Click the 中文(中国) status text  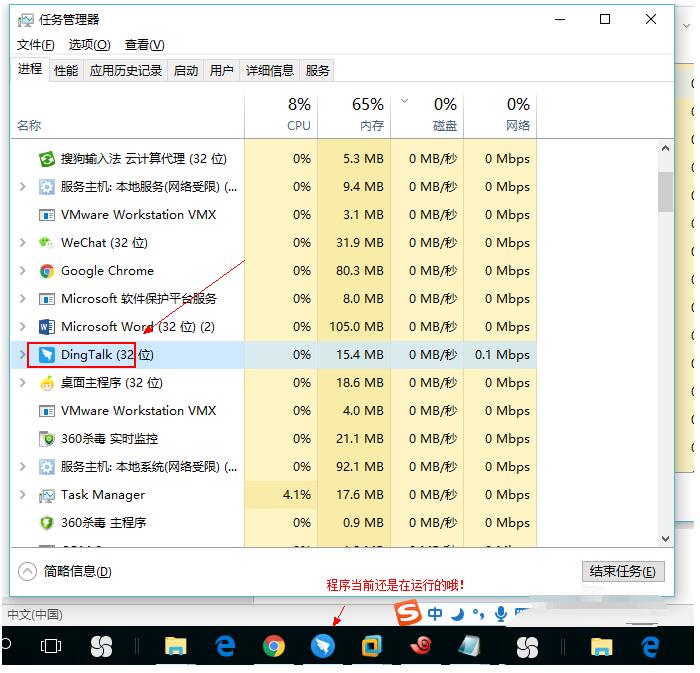tap(35, 615)
